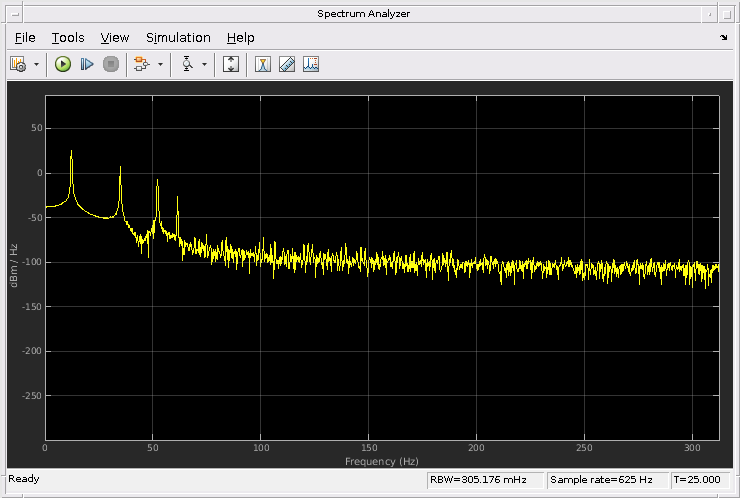Image resolution: width=740 pixels, height=498 pixels.
Task: Click the Highlight Simulink Block icon
Action: [142, 64]
